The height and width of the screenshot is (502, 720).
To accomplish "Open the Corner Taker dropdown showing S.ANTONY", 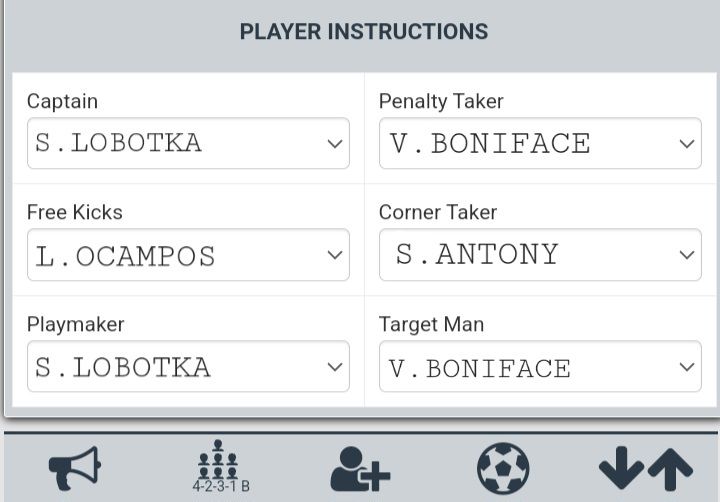I will [540, 254].
